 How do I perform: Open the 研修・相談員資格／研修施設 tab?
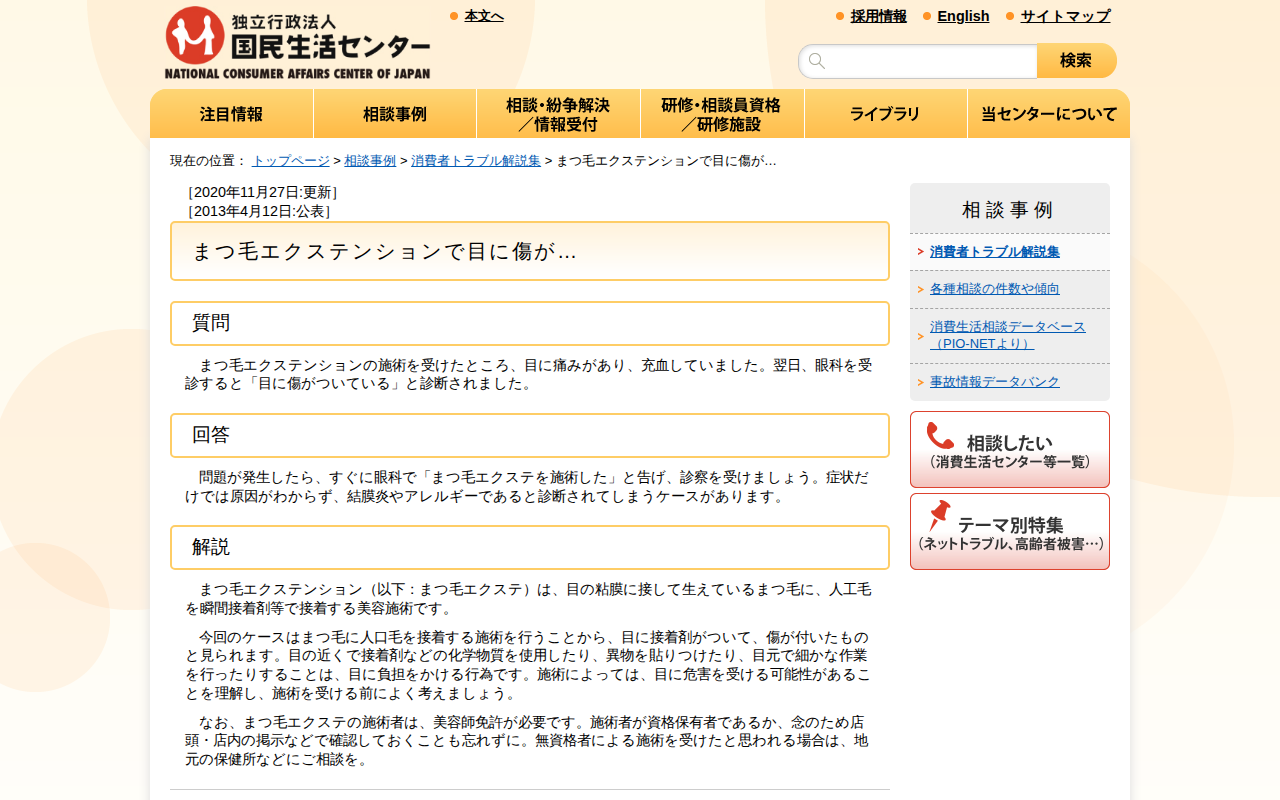(722, 114)
